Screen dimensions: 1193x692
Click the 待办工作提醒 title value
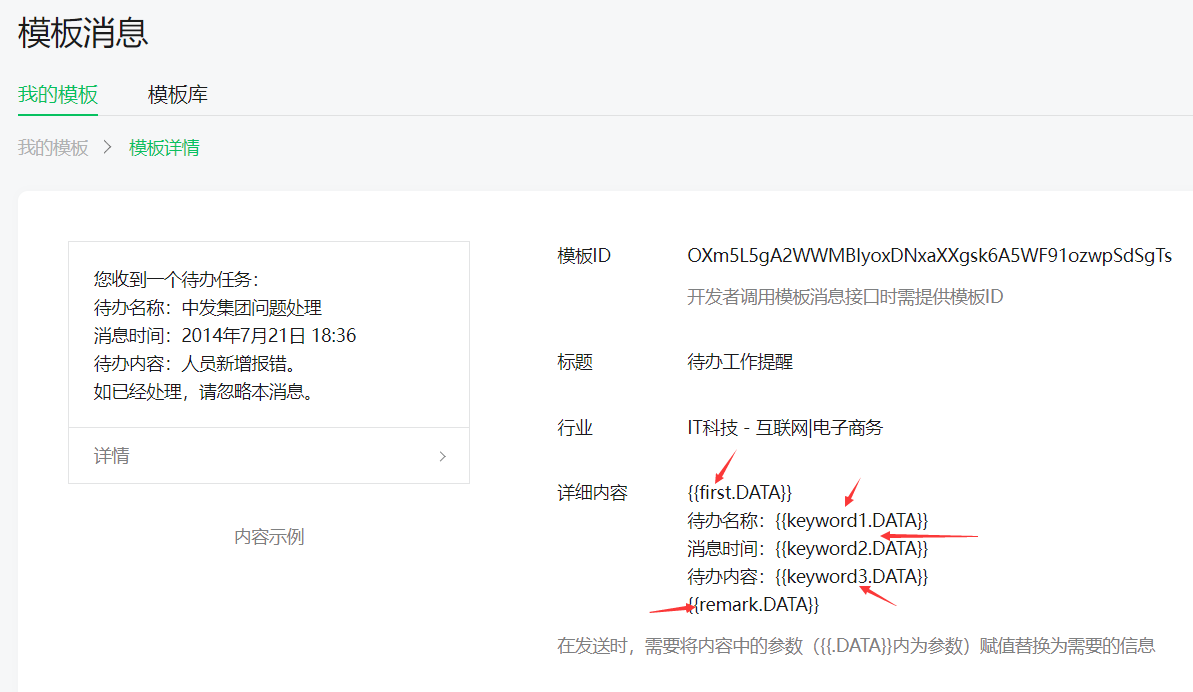click(x=740, y=362)
